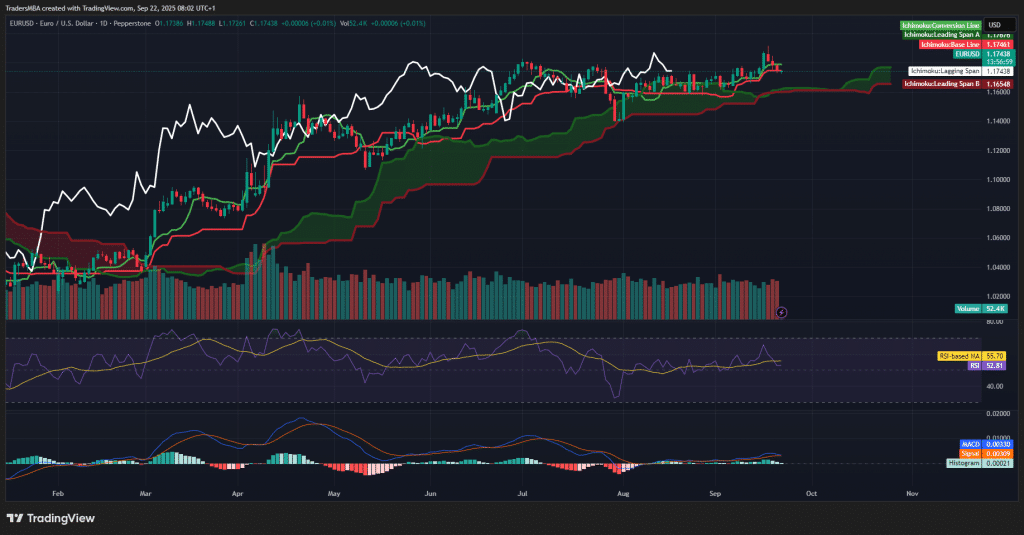The height and width of the screenshot is (535, 1024).
Task: Select the EURUSD price label
Action: (x=966, y=54)
